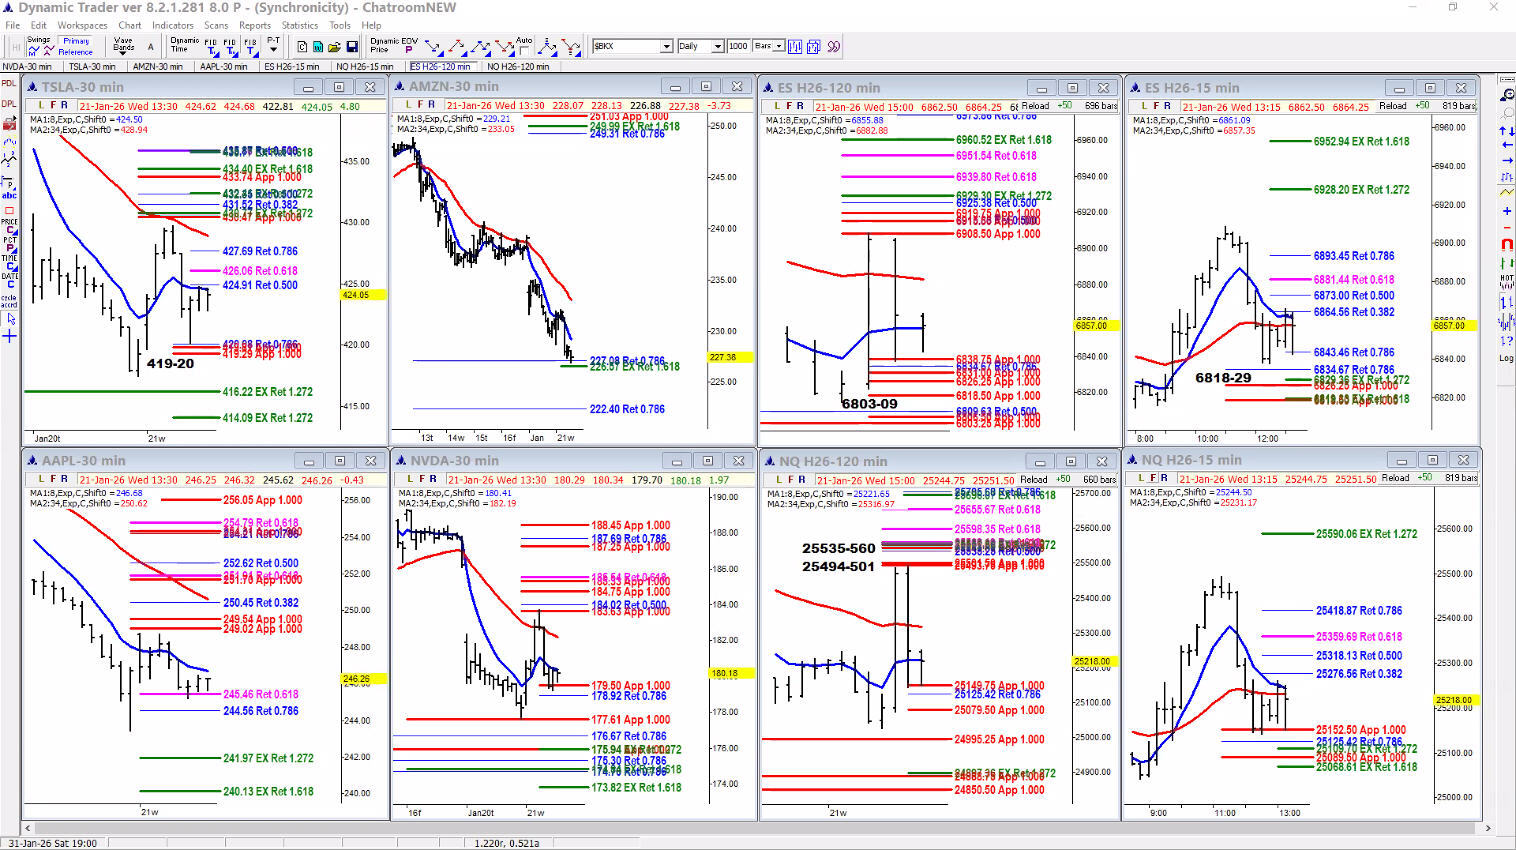This screenshot has height=850, width=1516.
Task: Select the crosshair cursor tool in left sidebar
Action: [9, 337]
